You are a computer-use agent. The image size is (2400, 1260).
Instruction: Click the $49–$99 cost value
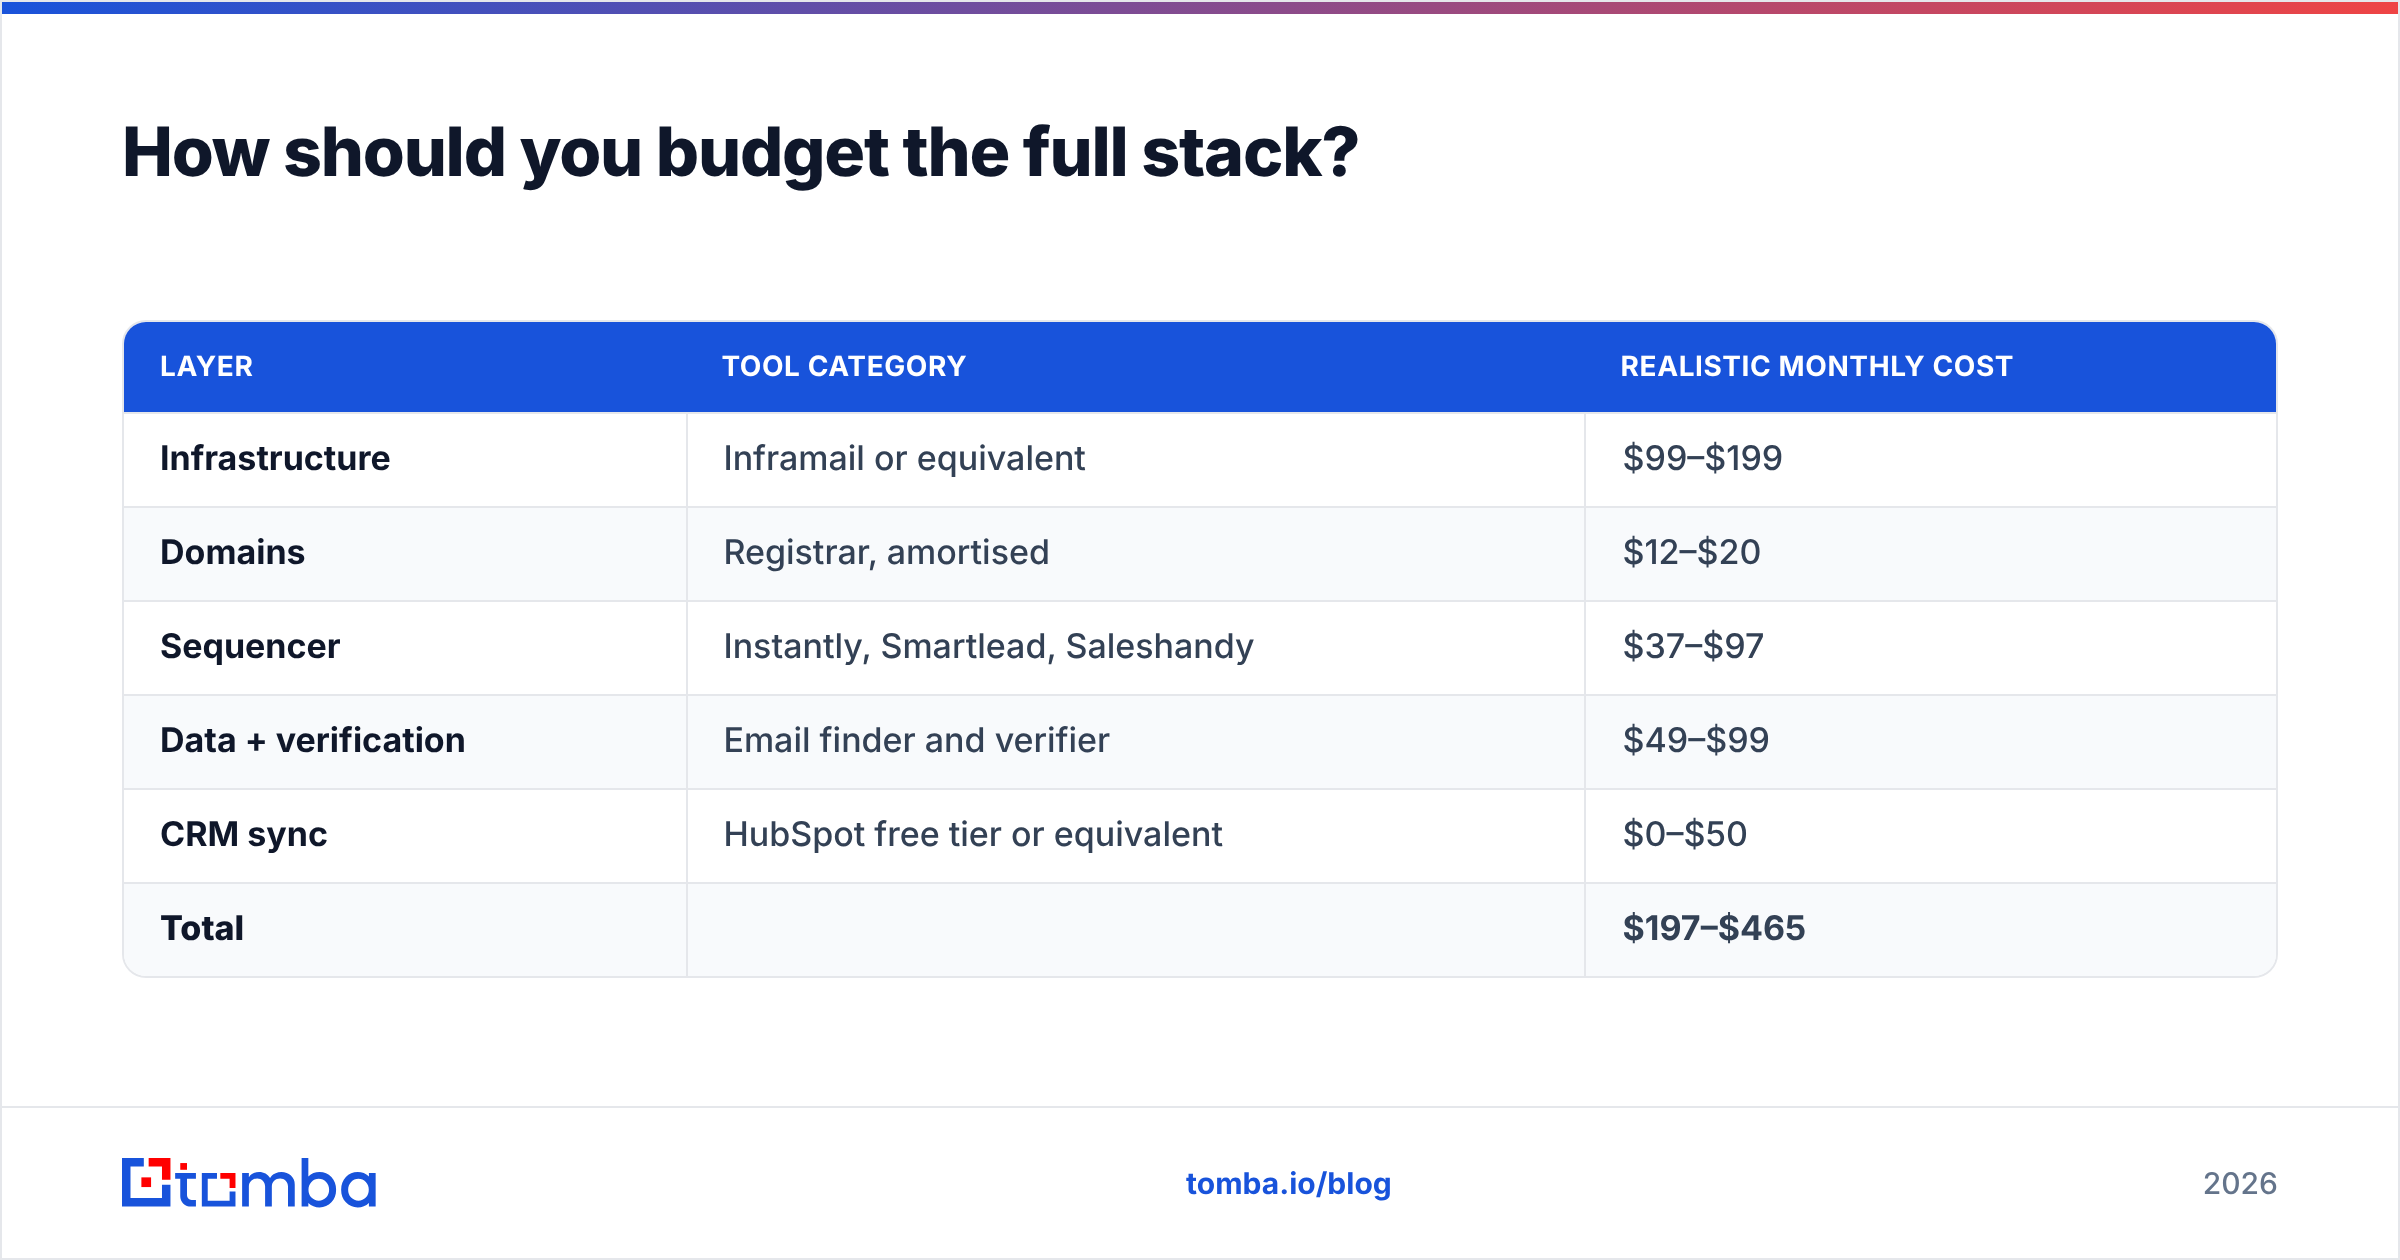[1696, 740]
